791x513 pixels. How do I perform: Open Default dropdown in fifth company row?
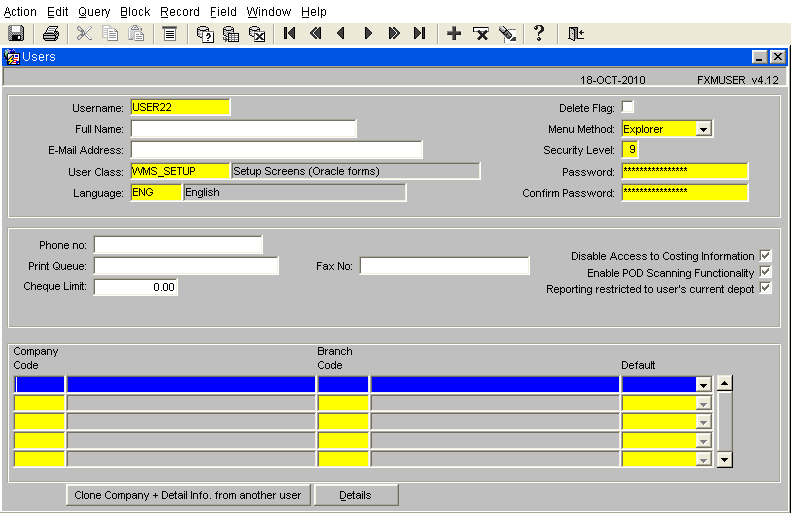click(703, 459)
